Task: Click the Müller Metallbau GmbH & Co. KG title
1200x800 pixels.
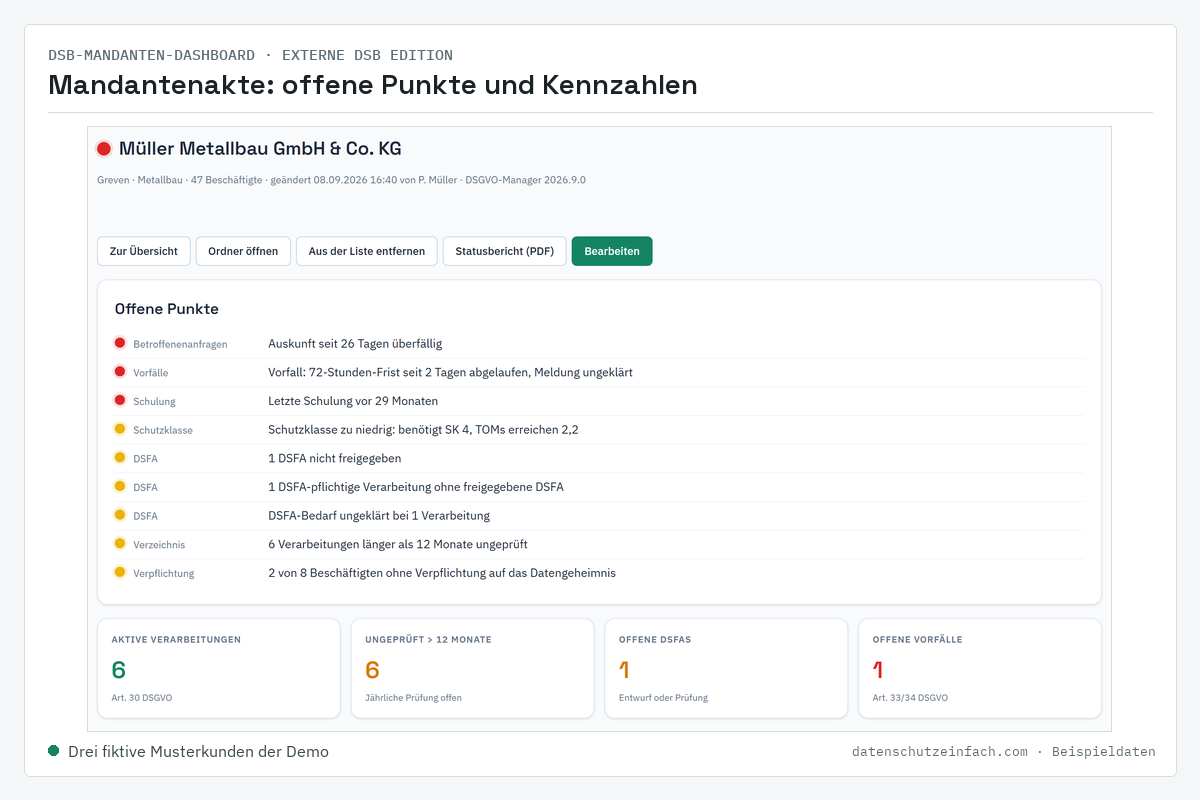Action: coord(260,149)
